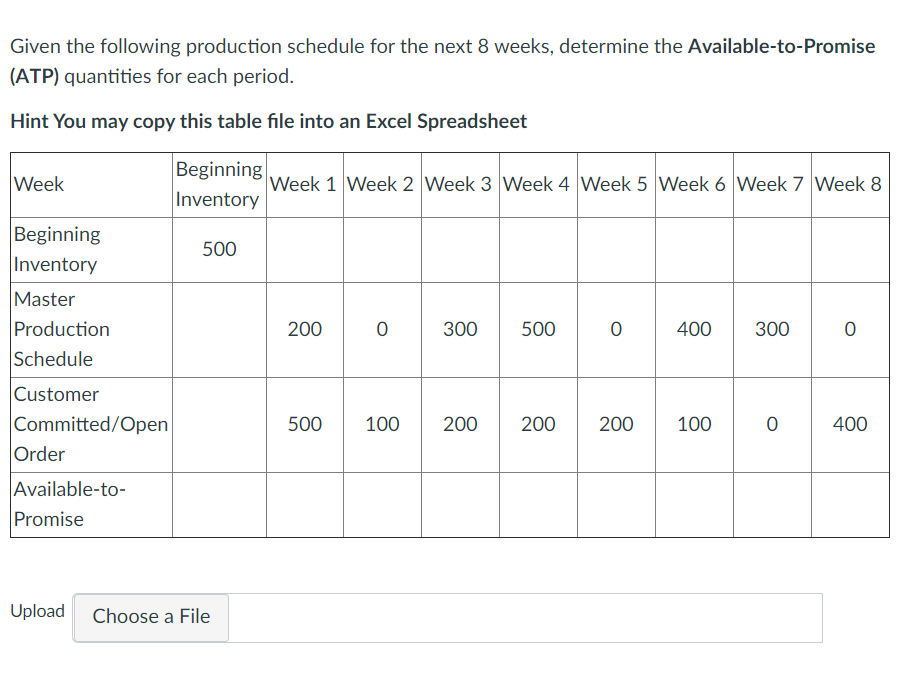Image resolution: width=905 pixels, height=676 pixels.
Task: Select the Master Production Schedule row label
Action: 62,328
